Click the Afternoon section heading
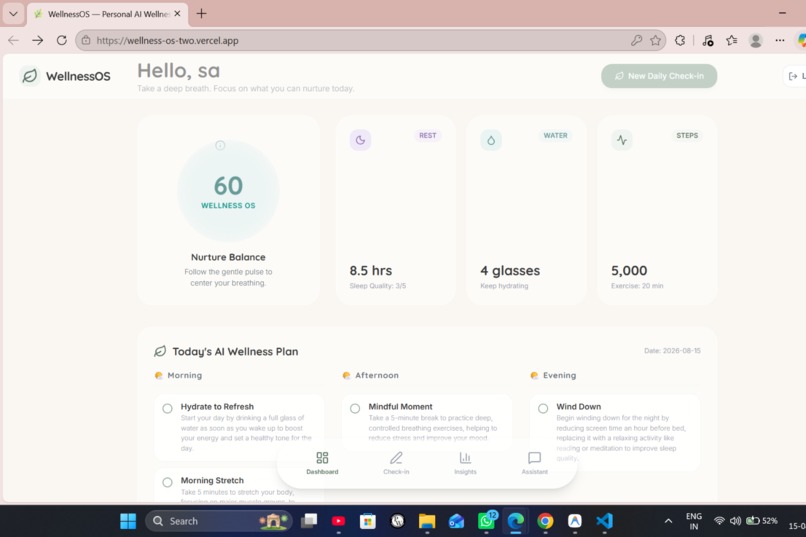Viewport: 806px width, 537px height. coord(377,375)
